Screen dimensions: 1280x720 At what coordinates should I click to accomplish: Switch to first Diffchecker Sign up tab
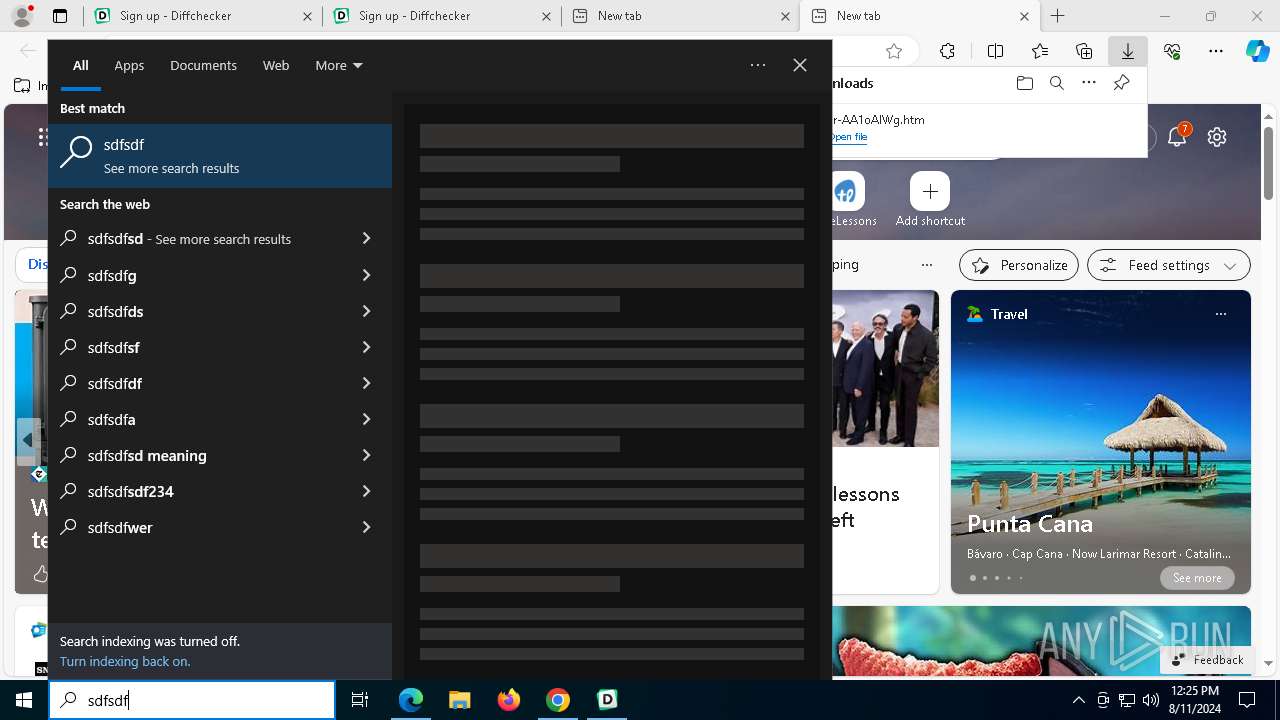pyautogui.click(x=203, y=16)
